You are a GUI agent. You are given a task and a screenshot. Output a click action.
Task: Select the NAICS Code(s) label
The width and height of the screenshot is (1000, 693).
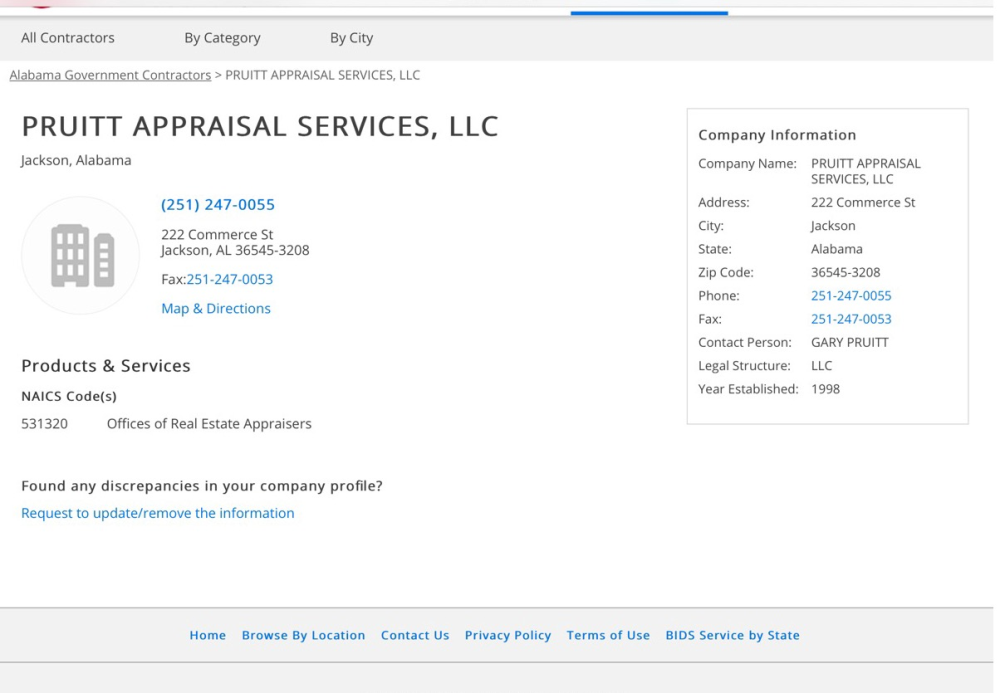[x=69, y=396]
